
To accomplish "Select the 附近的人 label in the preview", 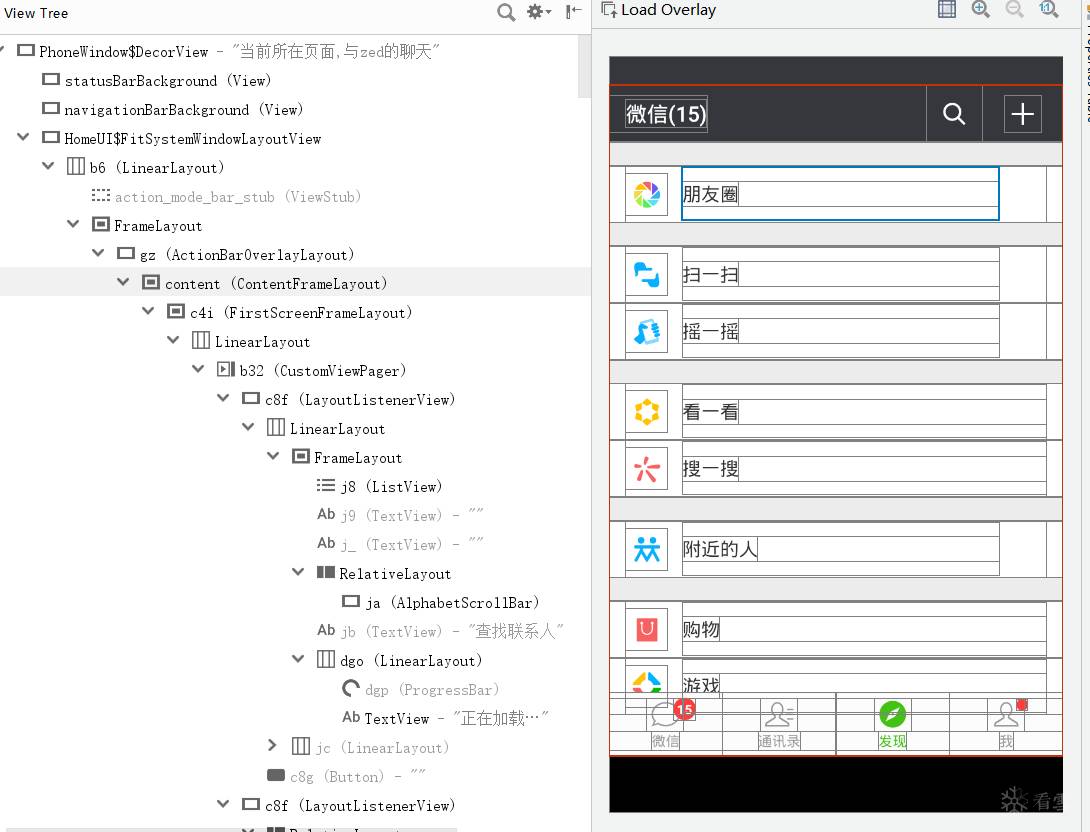I will pyautogui.click(x=719, y=550).
